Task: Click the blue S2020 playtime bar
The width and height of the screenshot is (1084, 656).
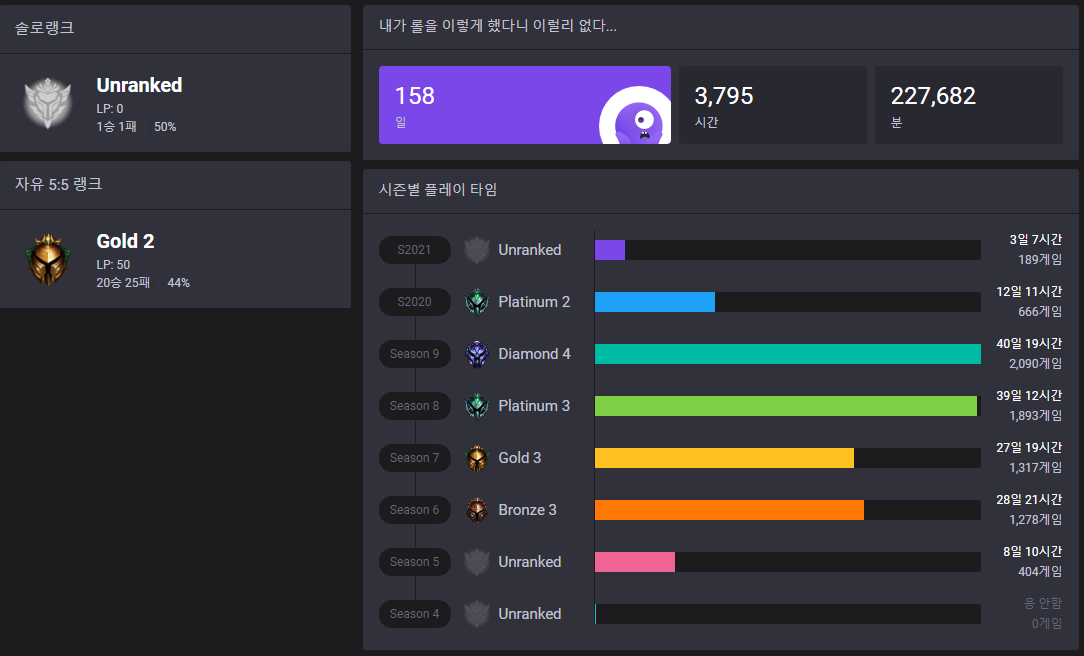Action: coord(655,302)
